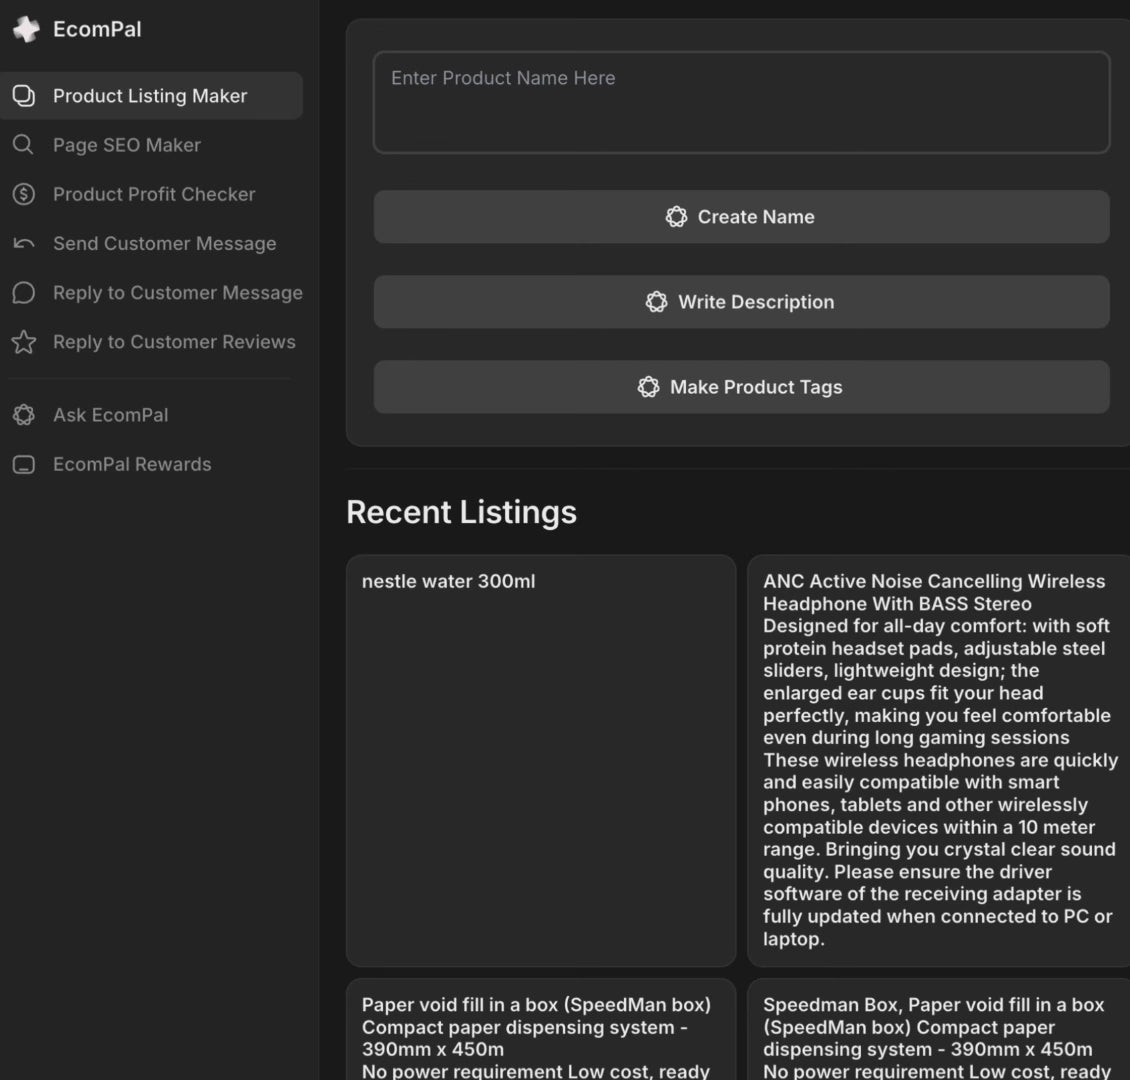Click the Ask EcomPal sidebar icon
1130x1080 pixels.
coord(23,415)
